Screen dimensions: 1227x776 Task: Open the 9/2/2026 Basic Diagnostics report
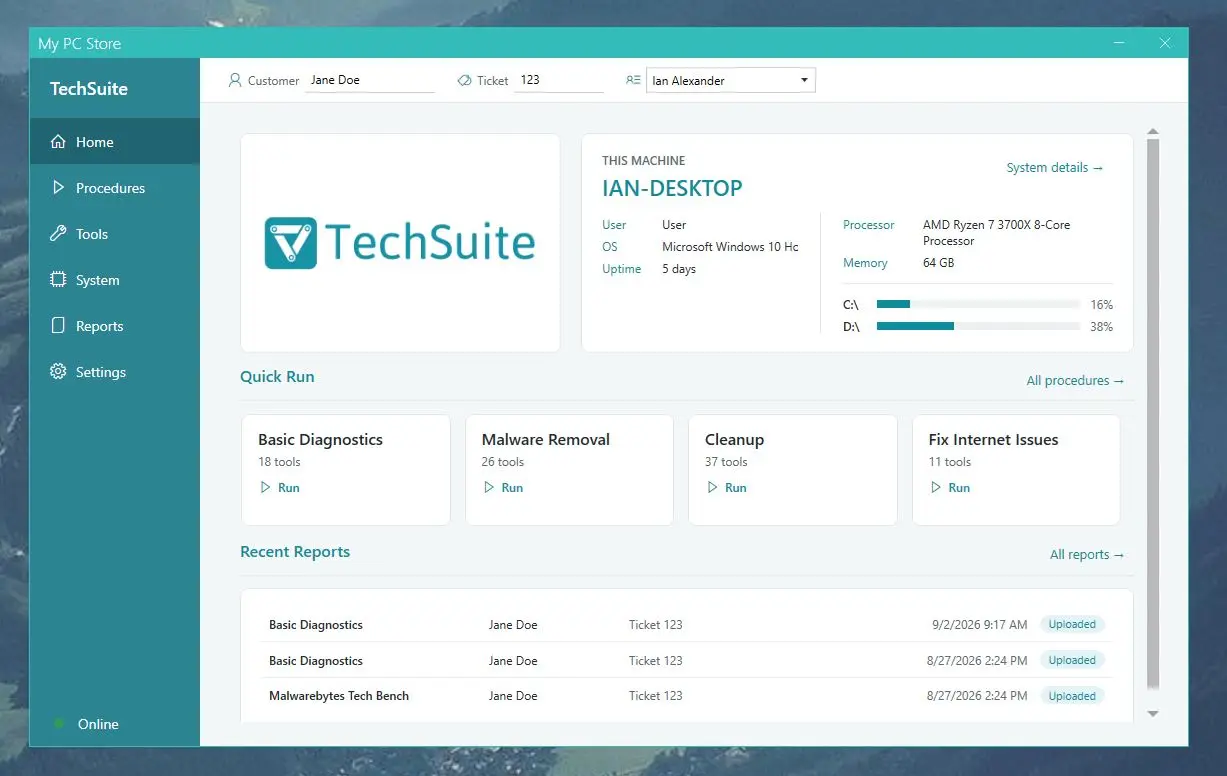click(x=687, y=625)
